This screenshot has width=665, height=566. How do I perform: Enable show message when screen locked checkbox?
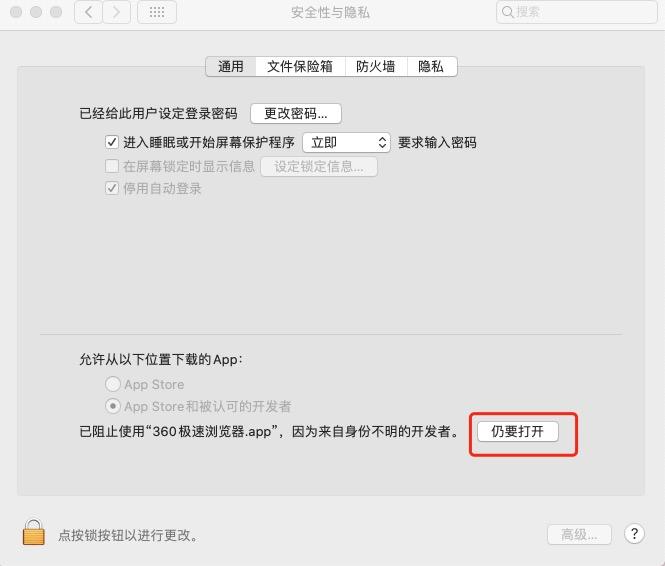(112, 166)
